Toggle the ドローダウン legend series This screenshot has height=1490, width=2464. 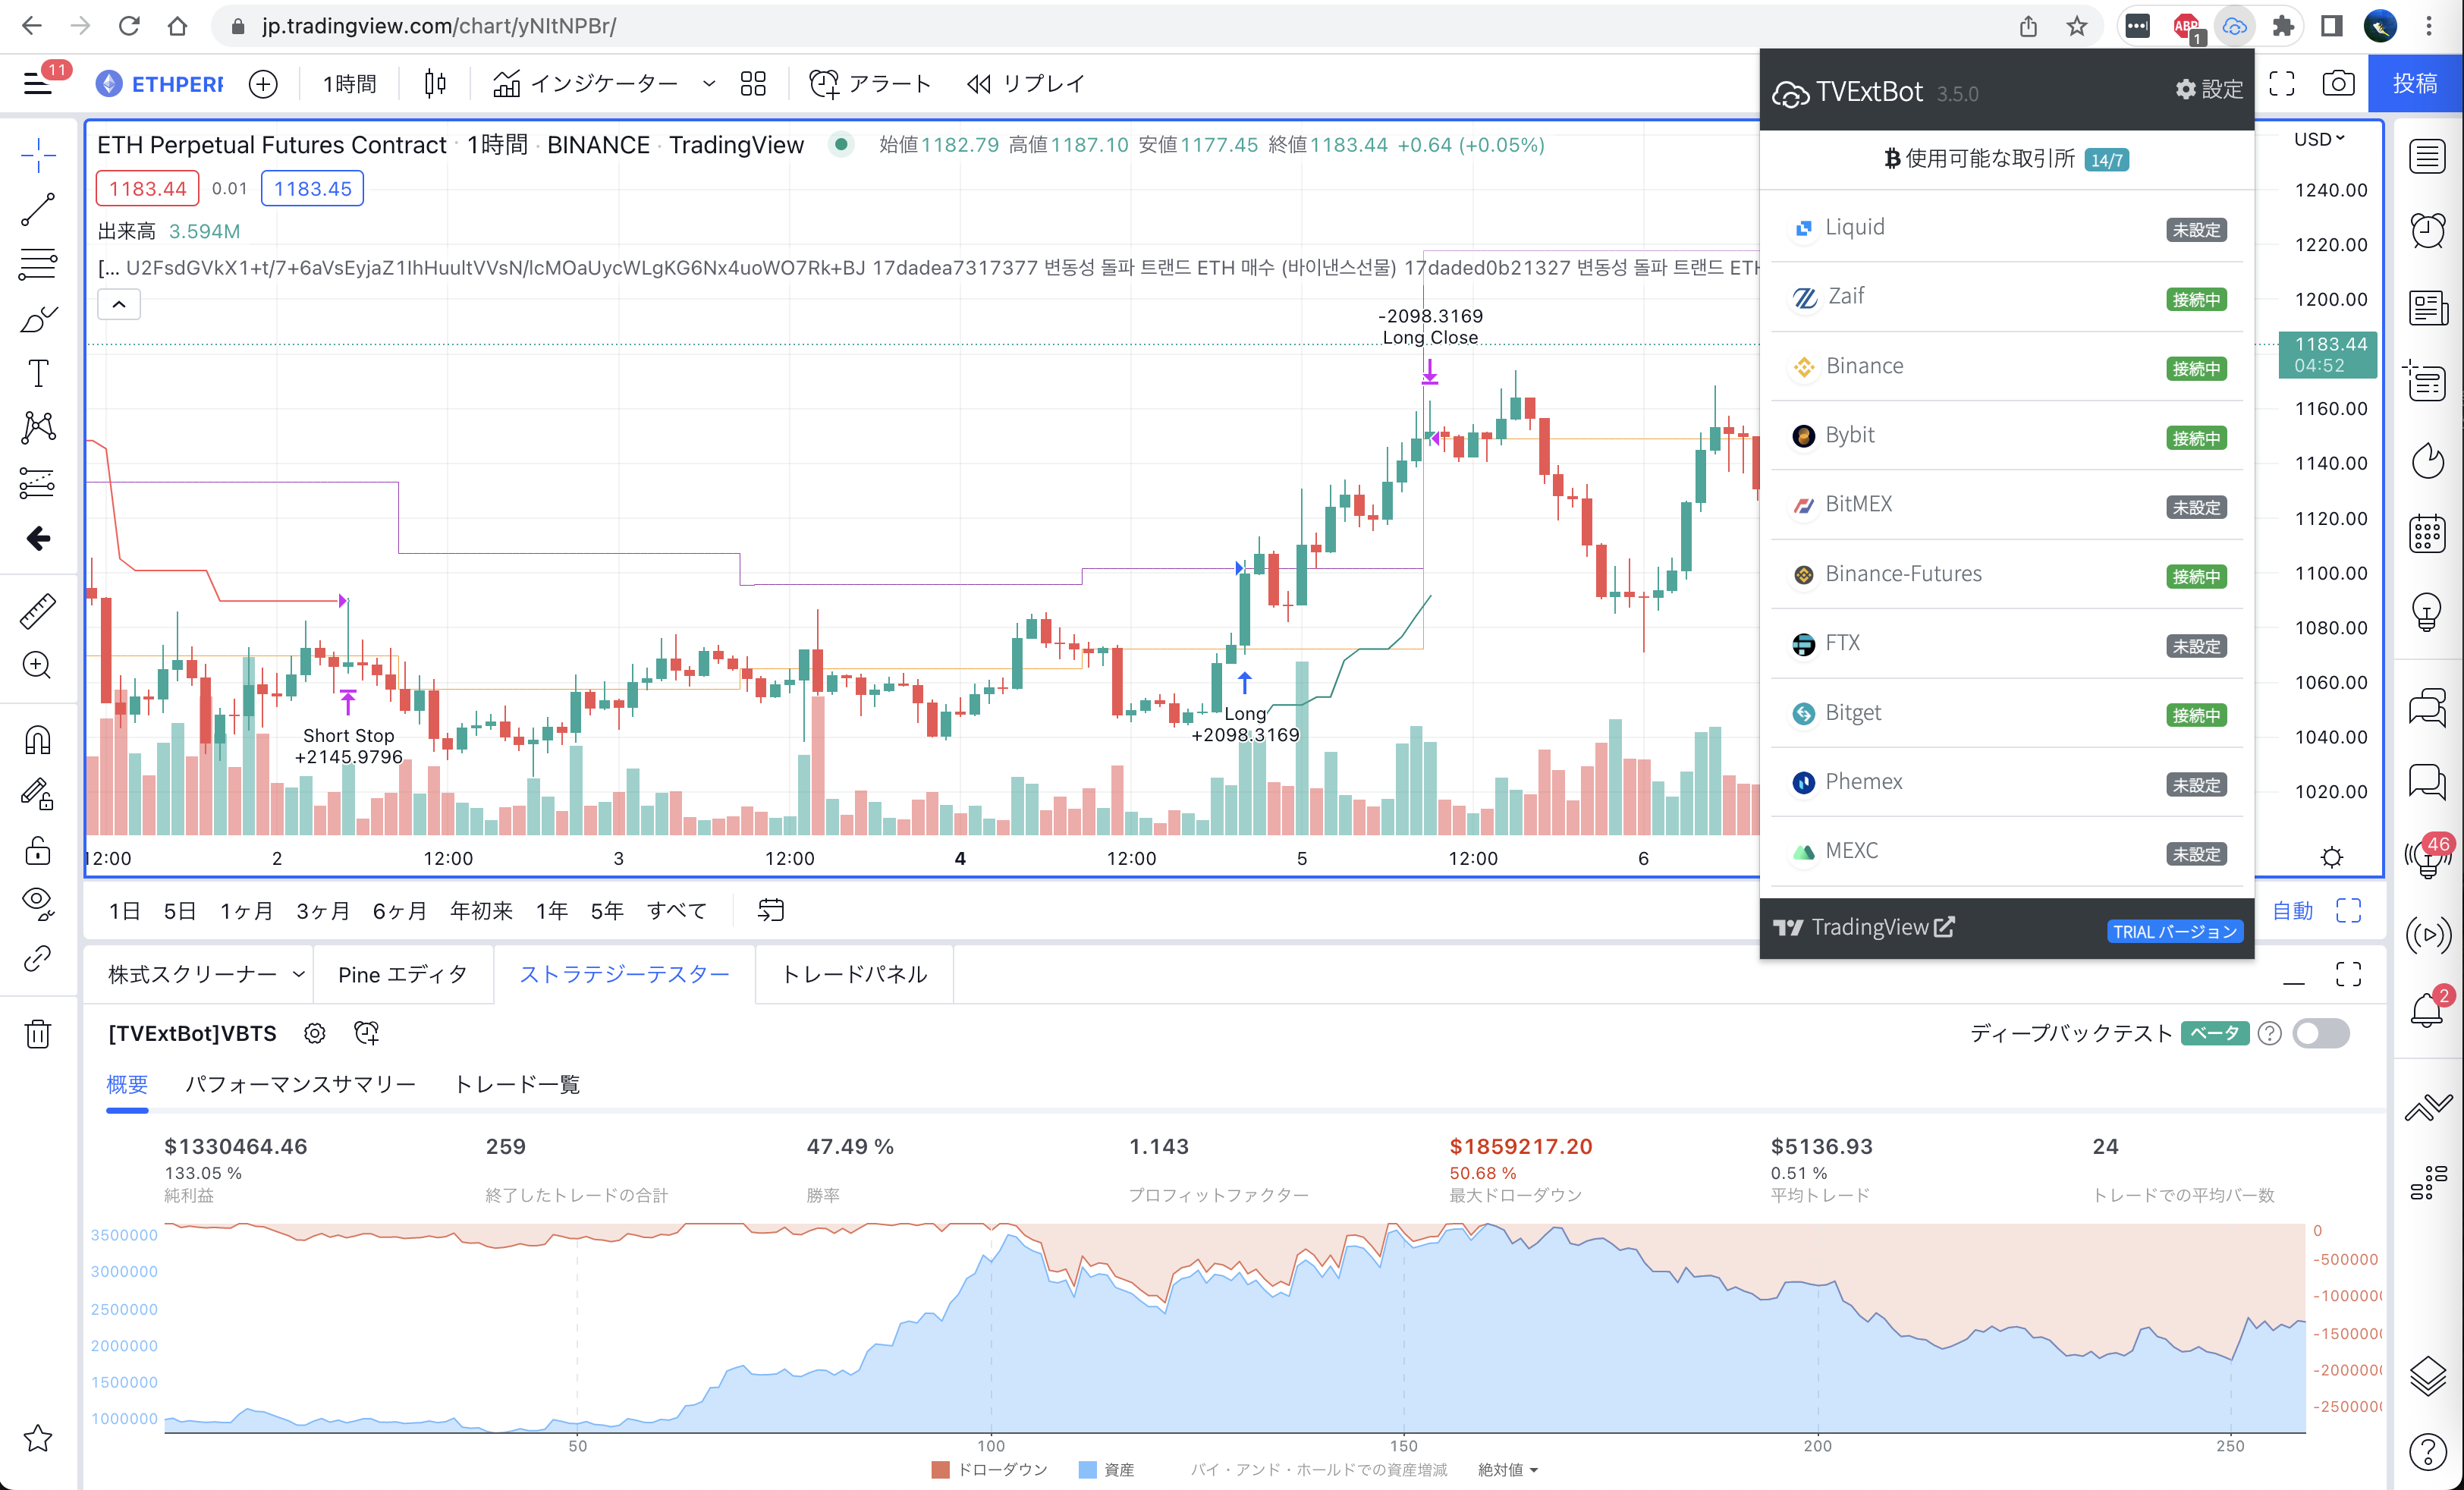(989, 1469)
